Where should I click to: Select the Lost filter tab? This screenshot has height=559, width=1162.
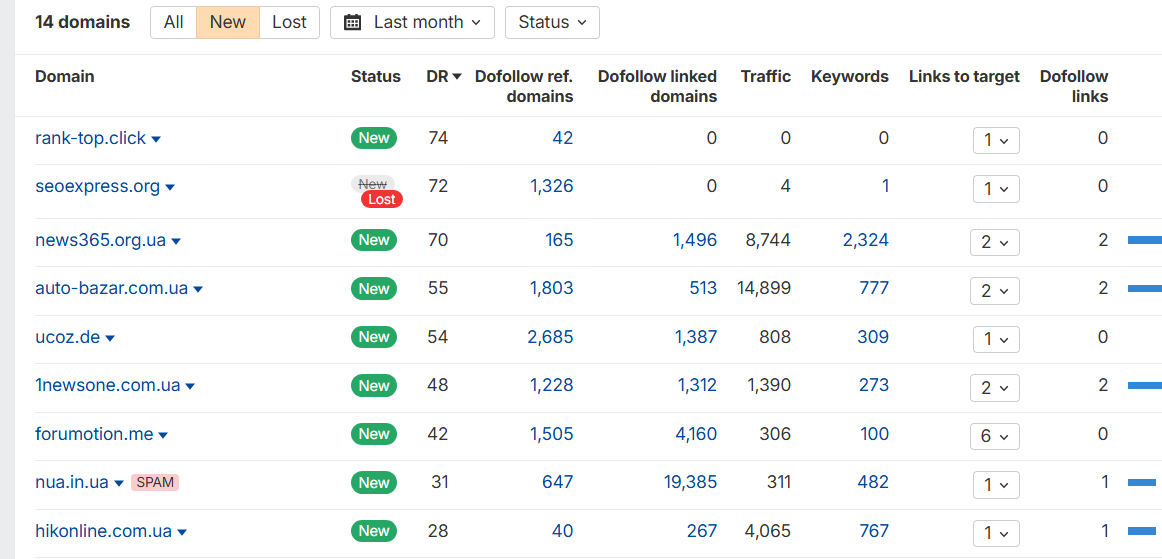tap(289, 22)
